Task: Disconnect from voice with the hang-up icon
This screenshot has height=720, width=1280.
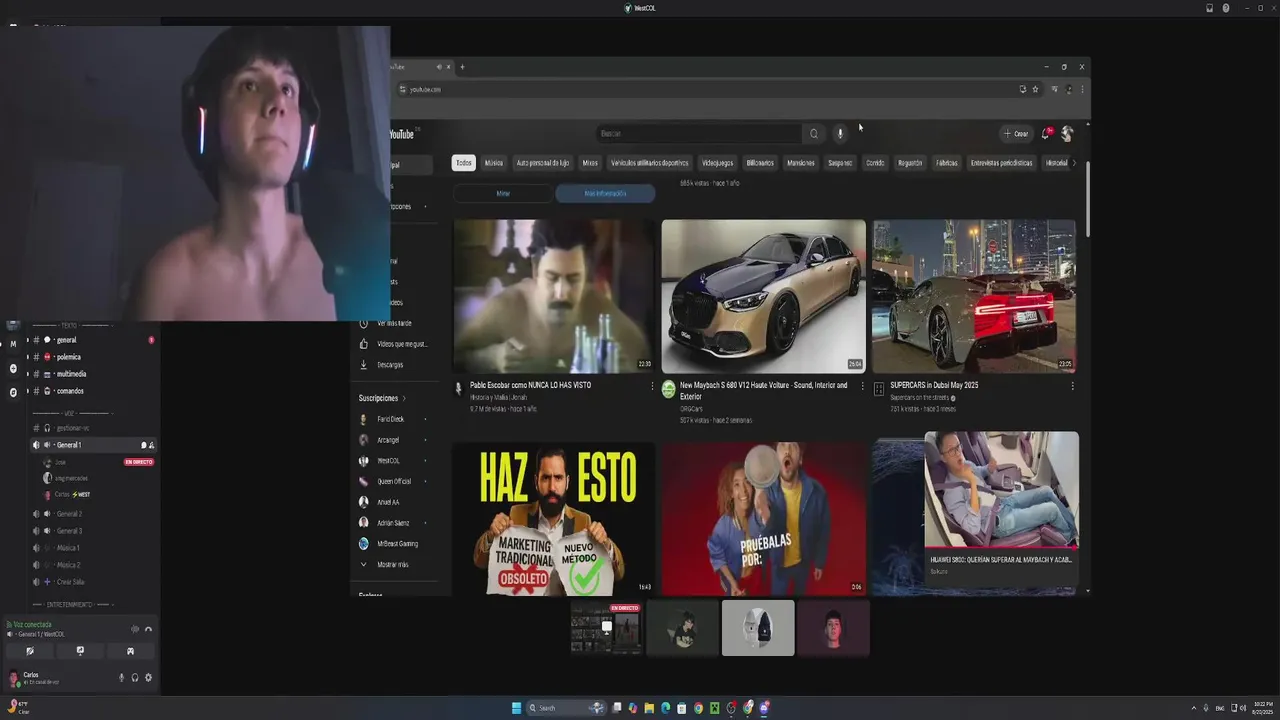Action: coord(148,629)
